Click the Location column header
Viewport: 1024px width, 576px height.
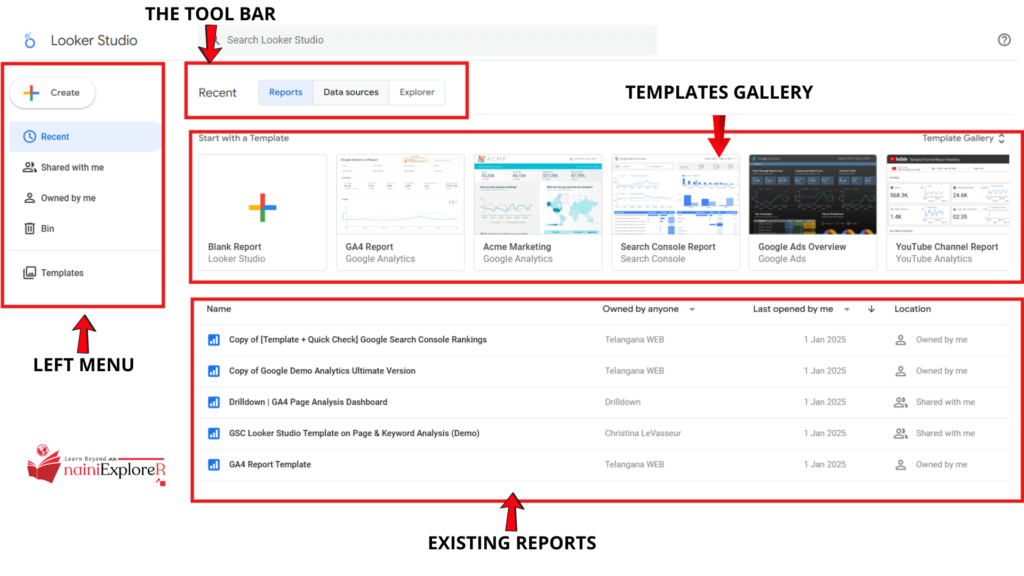[912, 309]
